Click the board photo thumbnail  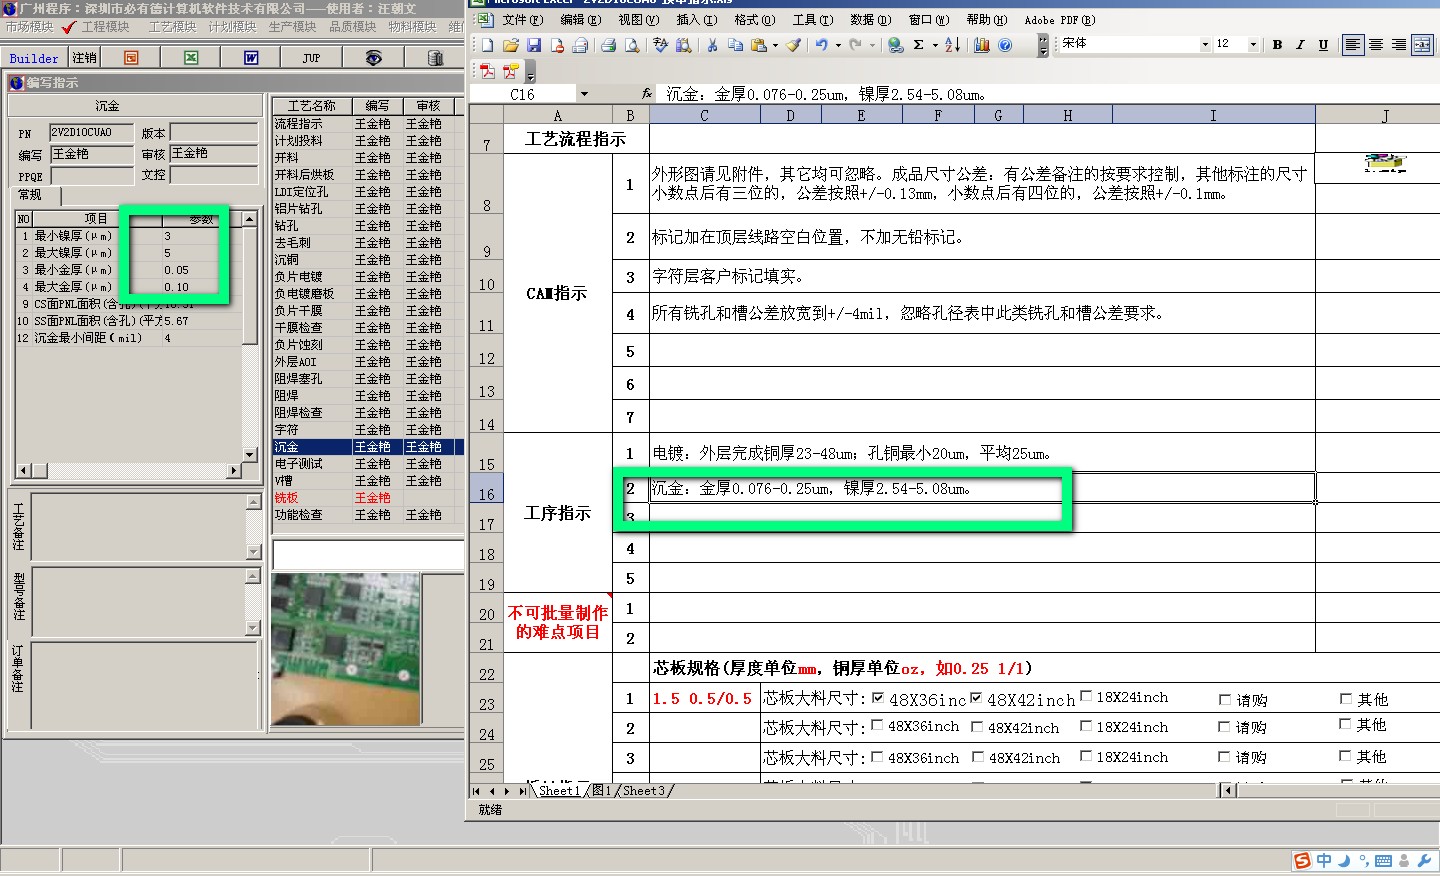click(344, 650)
